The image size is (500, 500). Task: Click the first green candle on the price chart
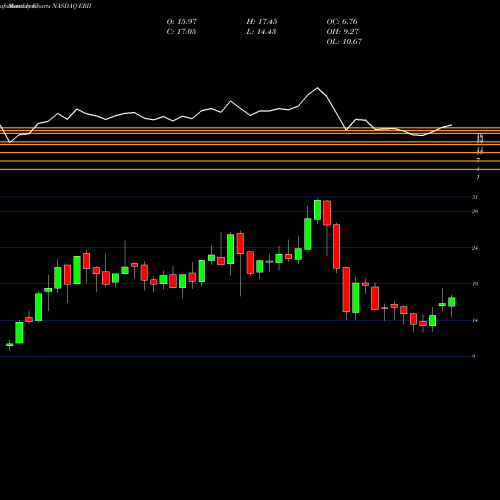click(x=10, y=345)
